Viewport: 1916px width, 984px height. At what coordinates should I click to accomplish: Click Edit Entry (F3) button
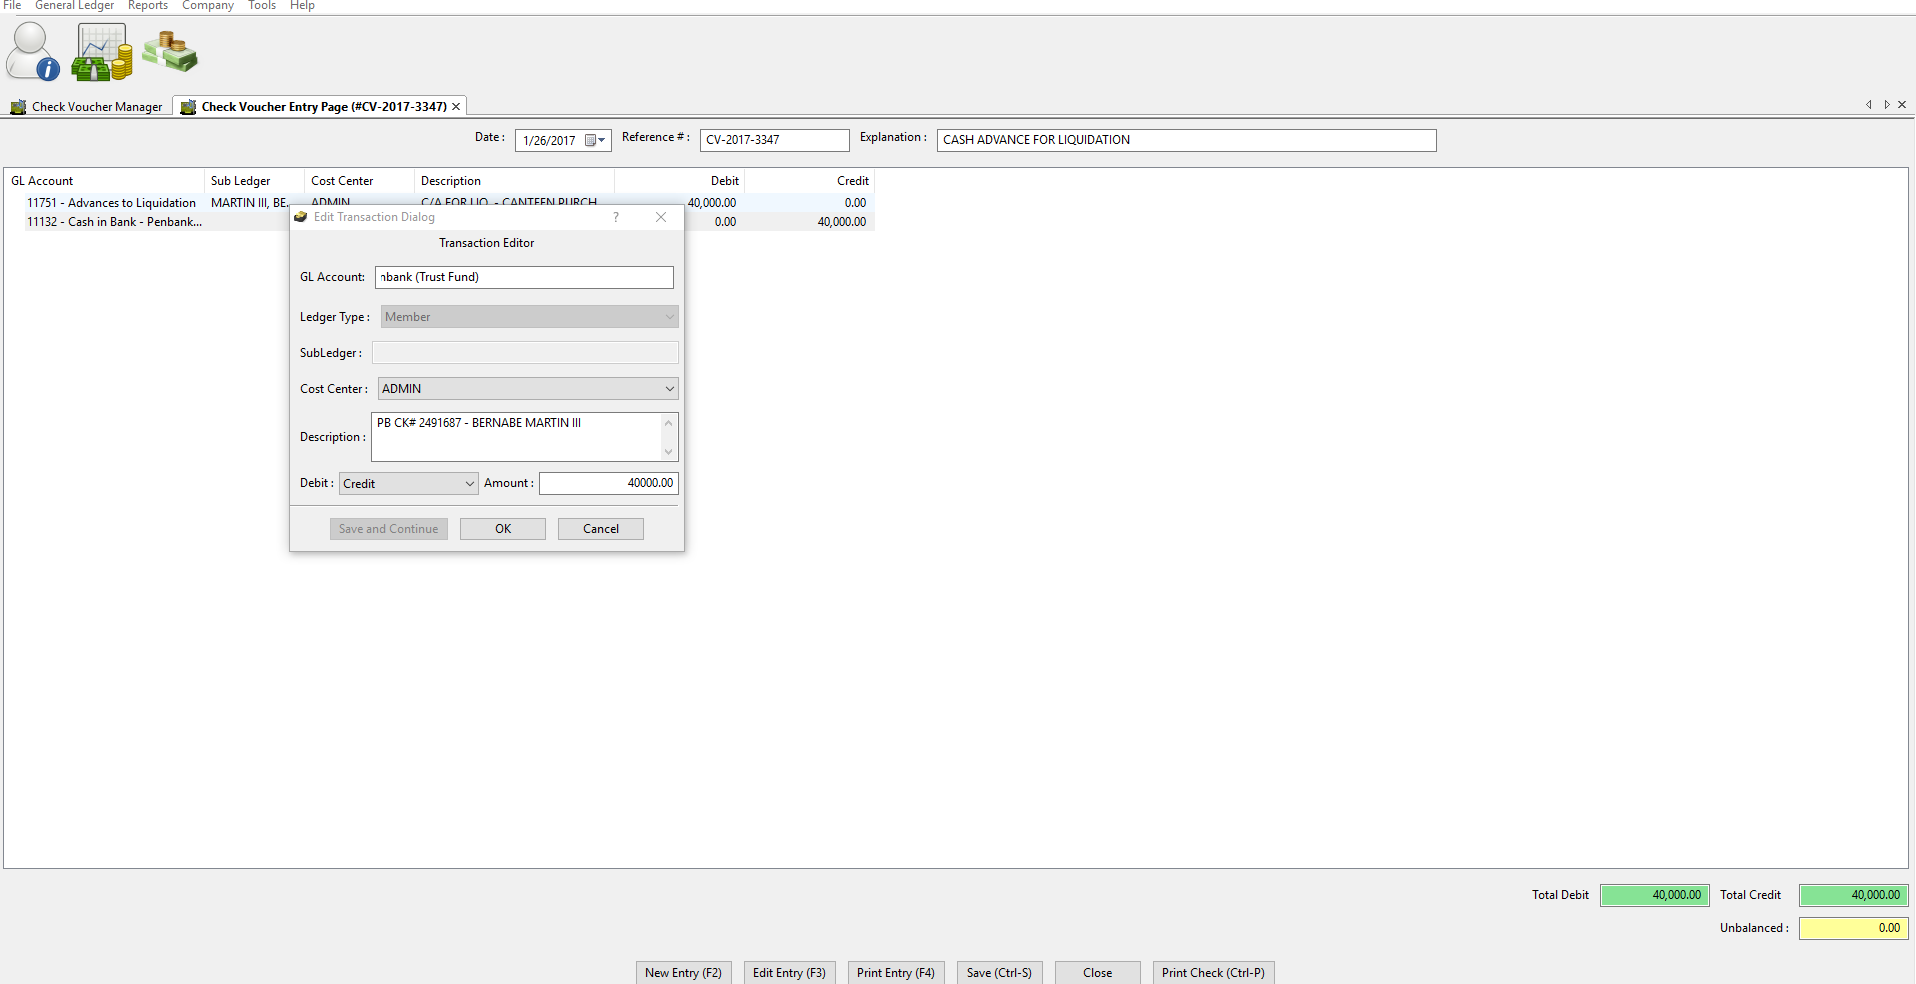[x=789, y=973]
